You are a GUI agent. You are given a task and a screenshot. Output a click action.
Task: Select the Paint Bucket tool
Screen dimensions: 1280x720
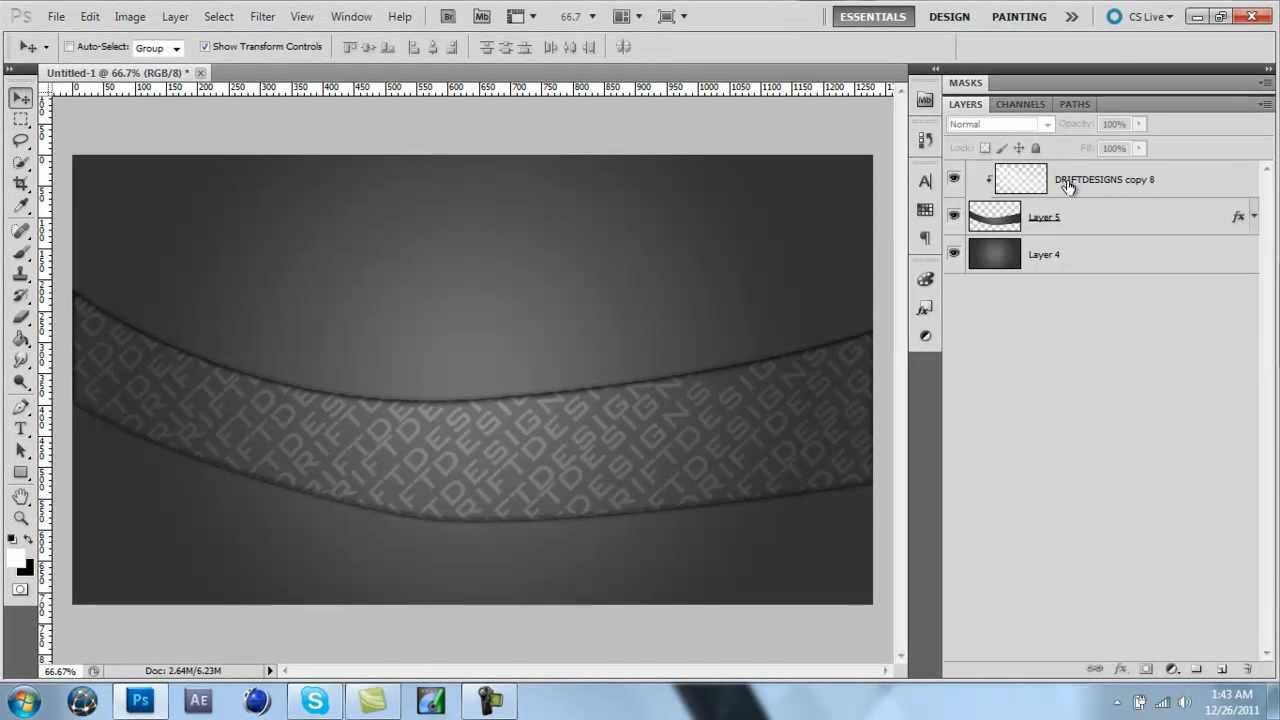click(x=20, y=338)
